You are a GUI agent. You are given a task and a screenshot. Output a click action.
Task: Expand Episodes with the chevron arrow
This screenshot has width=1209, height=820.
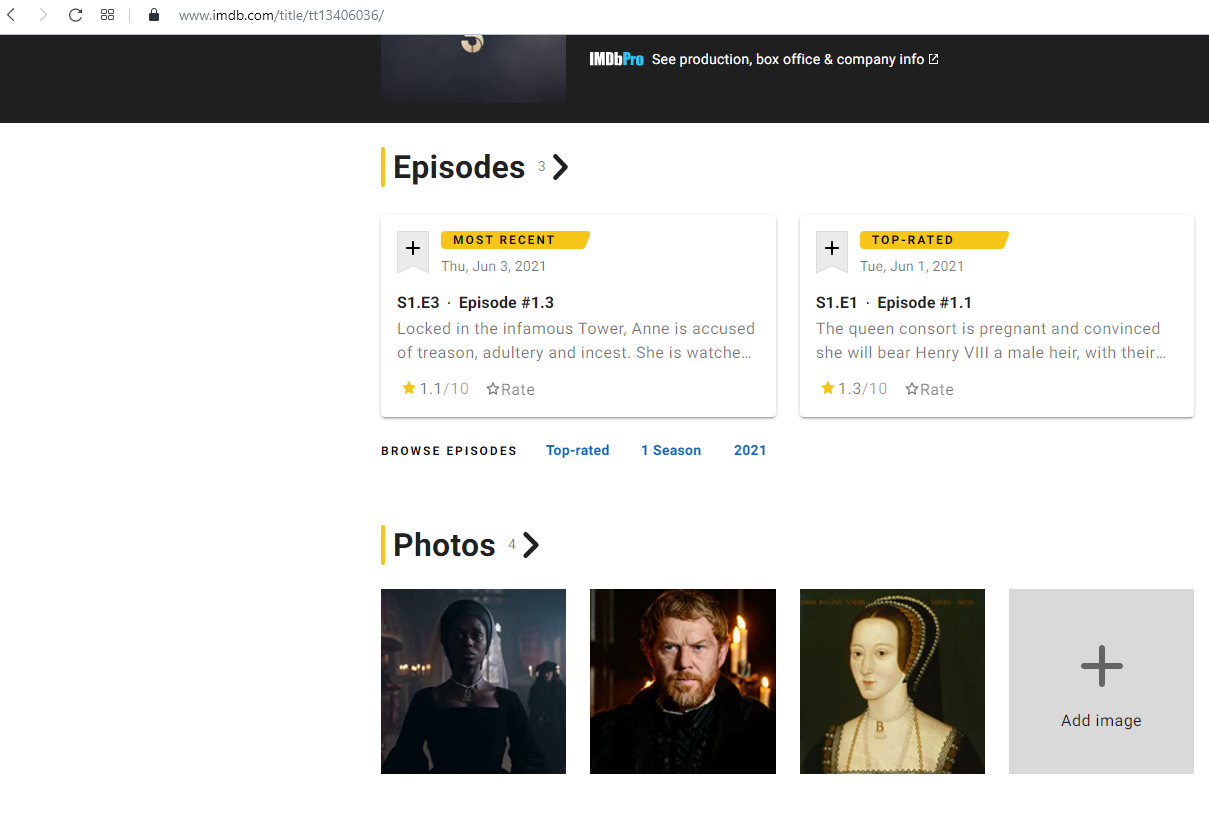click(x=560, y=167)
